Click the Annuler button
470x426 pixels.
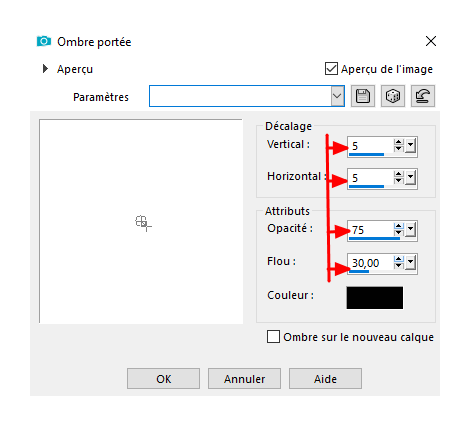coord(244,379)
